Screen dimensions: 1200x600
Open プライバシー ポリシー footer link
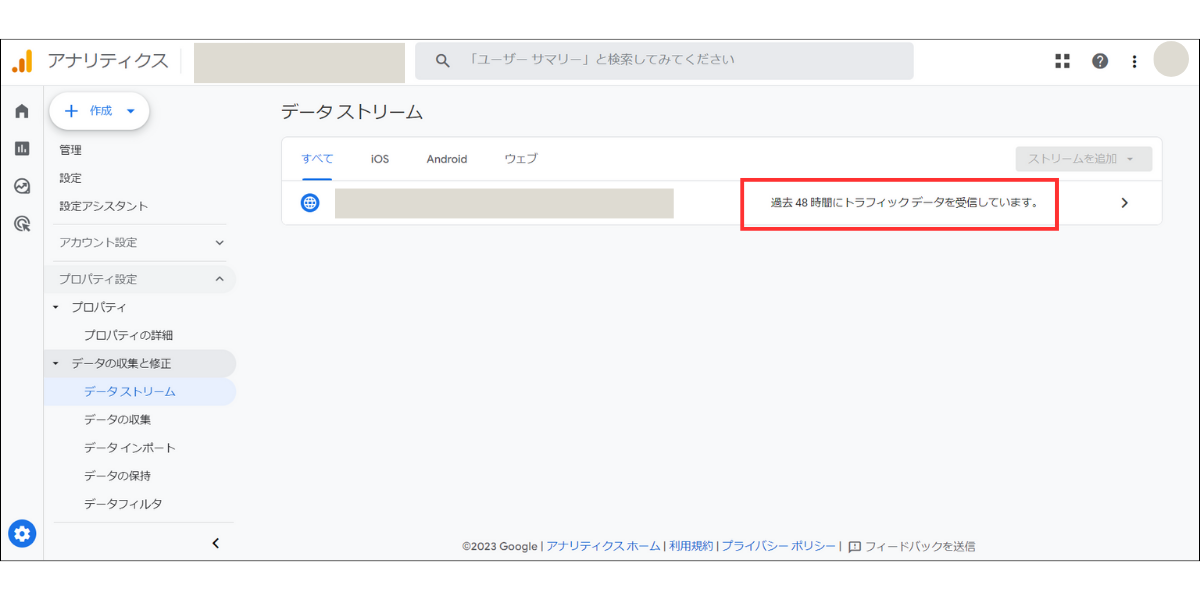click(x=779, y=546)
